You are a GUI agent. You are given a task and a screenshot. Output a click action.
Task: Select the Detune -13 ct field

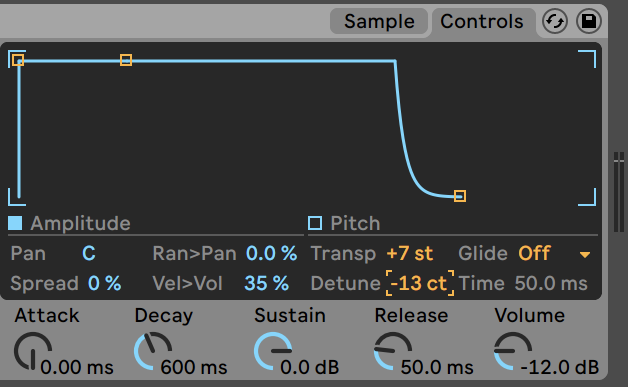point(420,283)
